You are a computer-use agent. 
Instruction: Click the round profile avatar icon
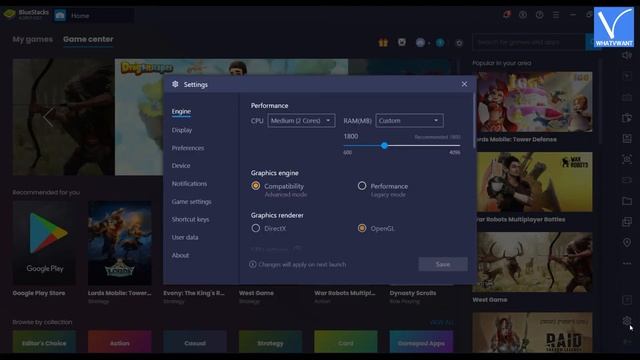[420, 42]
